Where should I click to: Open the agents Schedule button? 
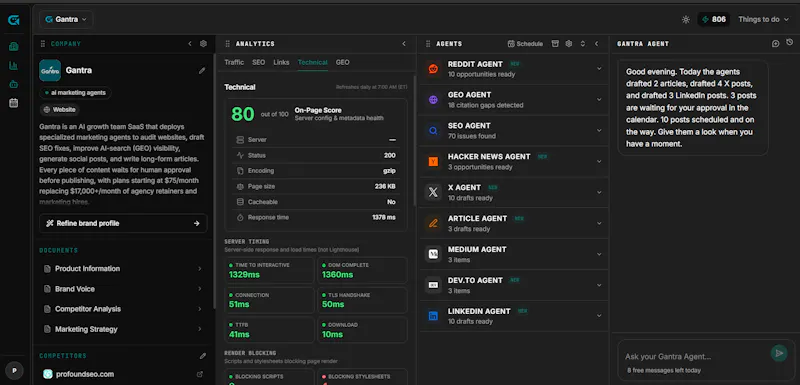[x=525, y=44]
